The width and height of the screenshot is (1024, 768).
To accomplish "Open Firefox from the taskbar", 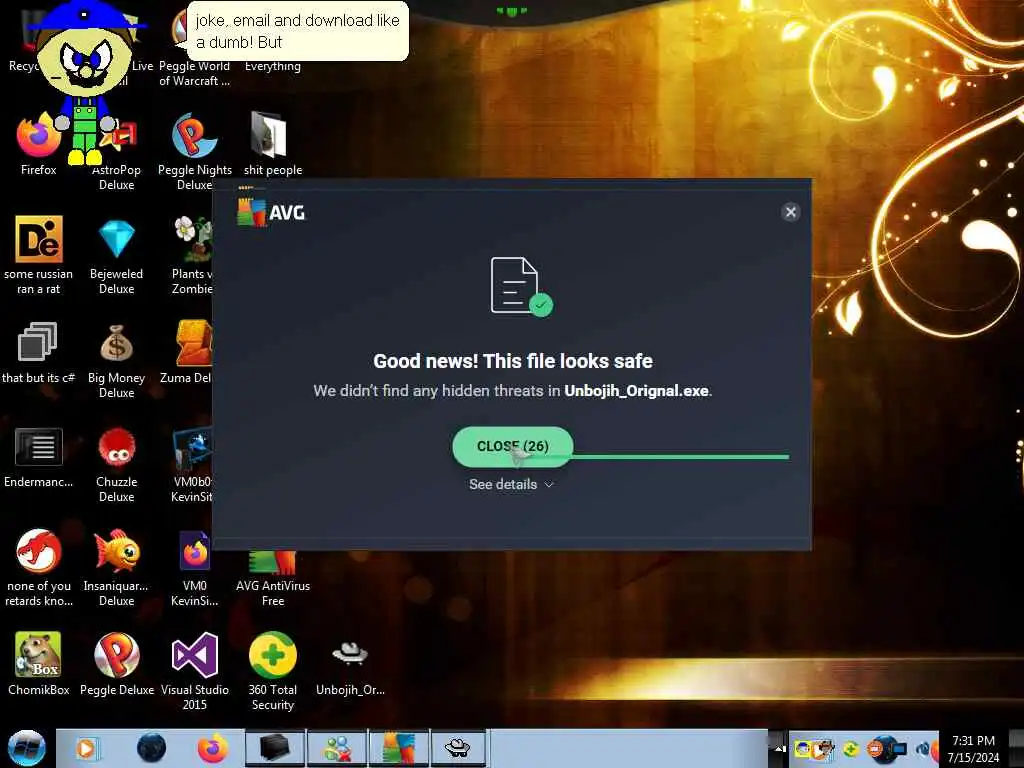I will click(x=213, y=748).
